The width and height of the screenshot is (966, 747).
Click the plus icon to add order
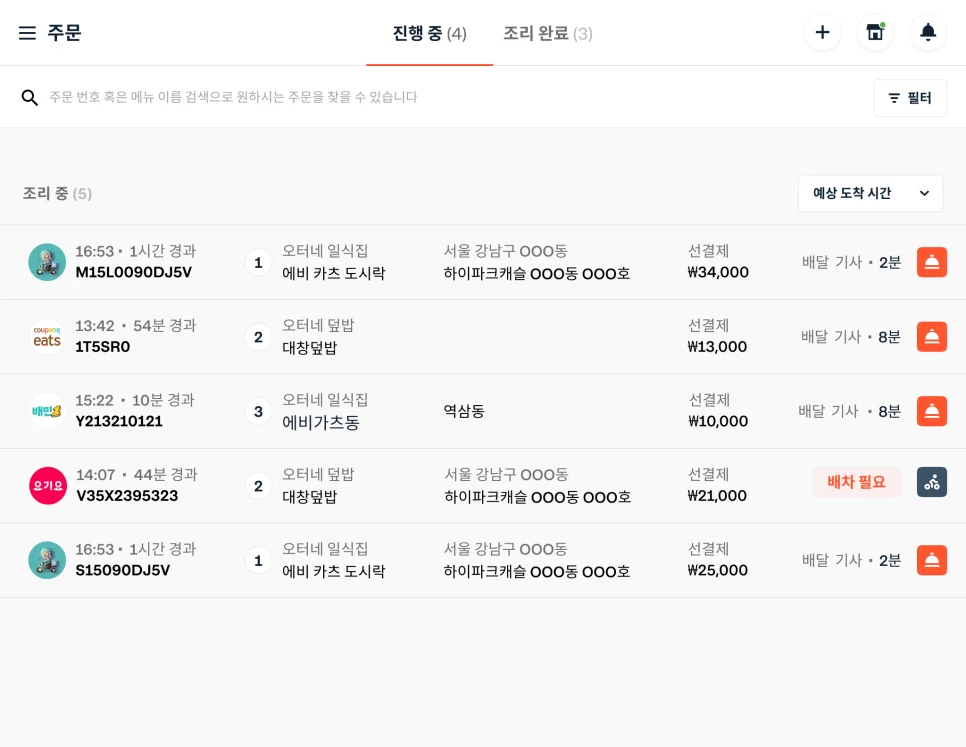(822, 33)
